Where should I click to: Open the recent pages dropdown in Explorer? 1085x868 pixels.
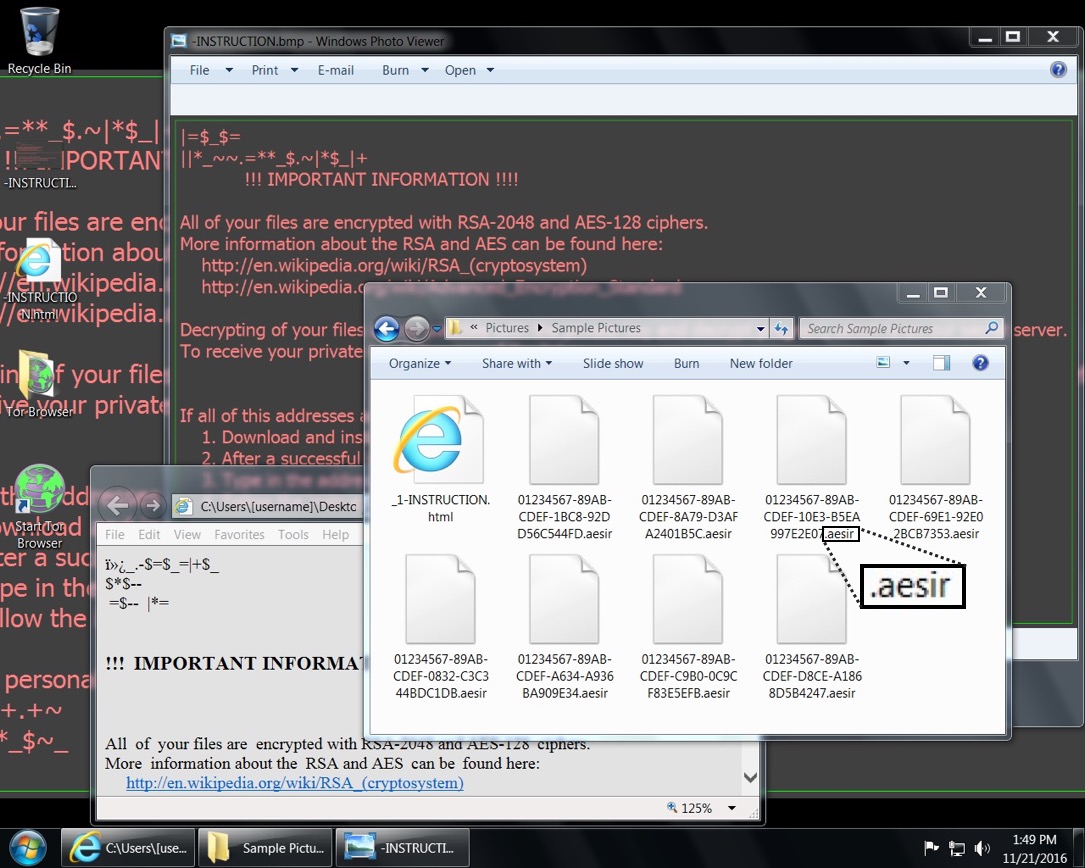click(437, 329)
